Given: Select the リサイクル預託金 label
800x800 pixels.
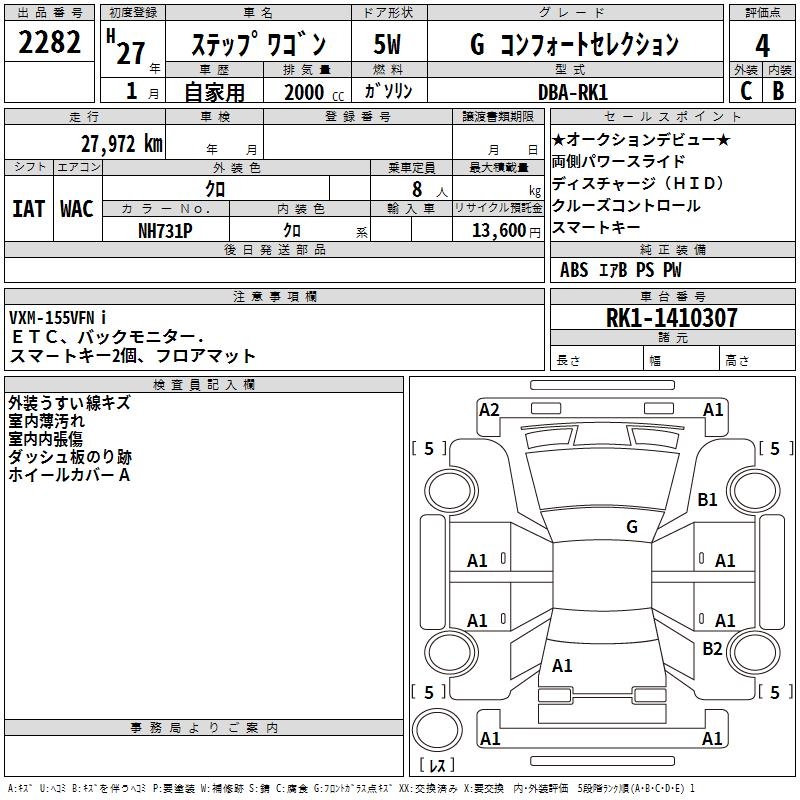Looking at the screenshot, I should tap(498, 208).
